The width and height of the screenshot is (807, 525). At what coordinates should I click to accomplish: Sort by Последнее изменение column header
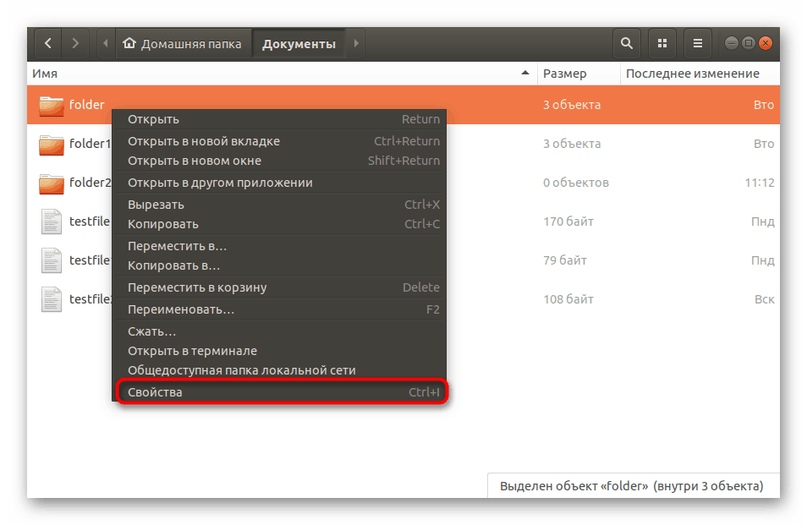click(x=692, y=74)
